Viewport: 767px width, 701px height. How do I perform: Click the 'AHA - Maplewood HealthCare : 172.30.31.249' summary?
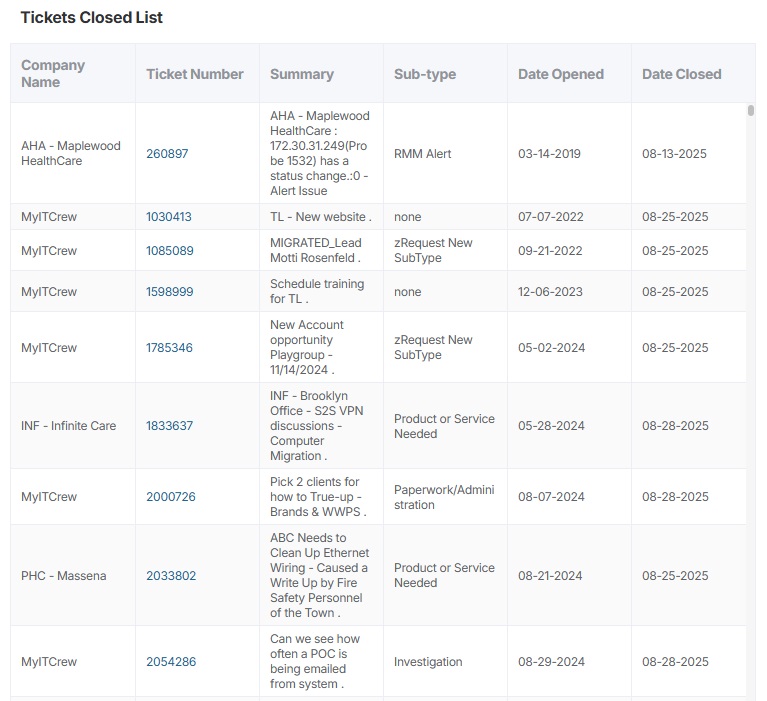pyautogui.click(x=319, y=153)
